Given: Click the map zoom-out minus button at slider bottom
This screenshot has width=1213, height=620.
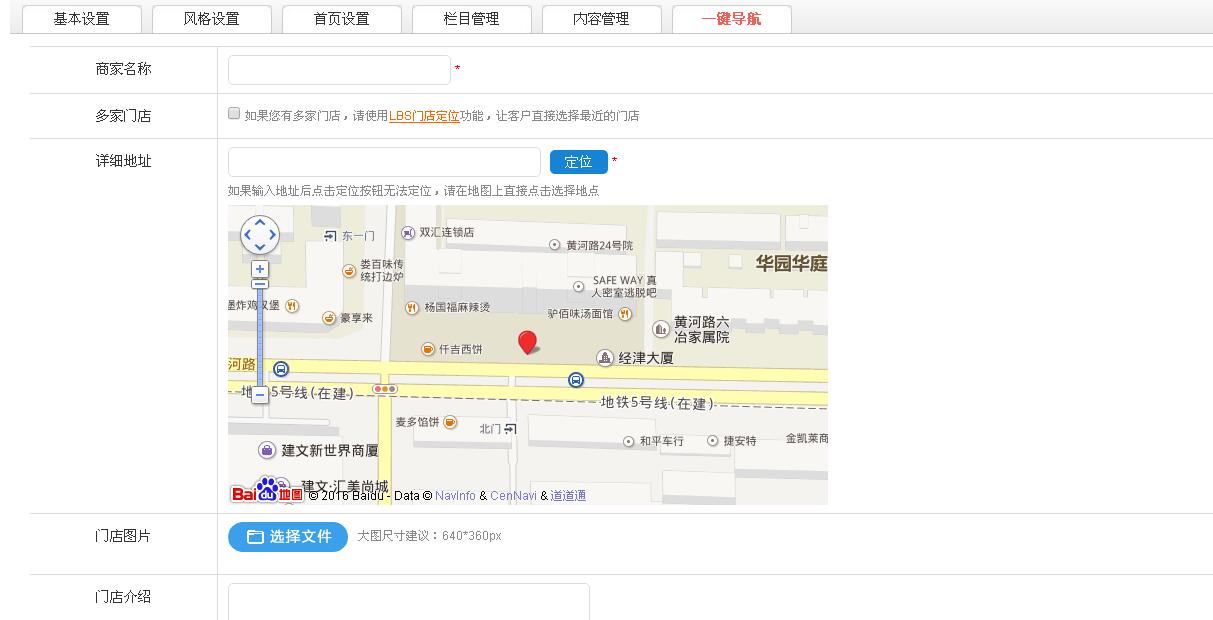Looking at the screenshot, I should pyautogui.click(x=260, y=395).
